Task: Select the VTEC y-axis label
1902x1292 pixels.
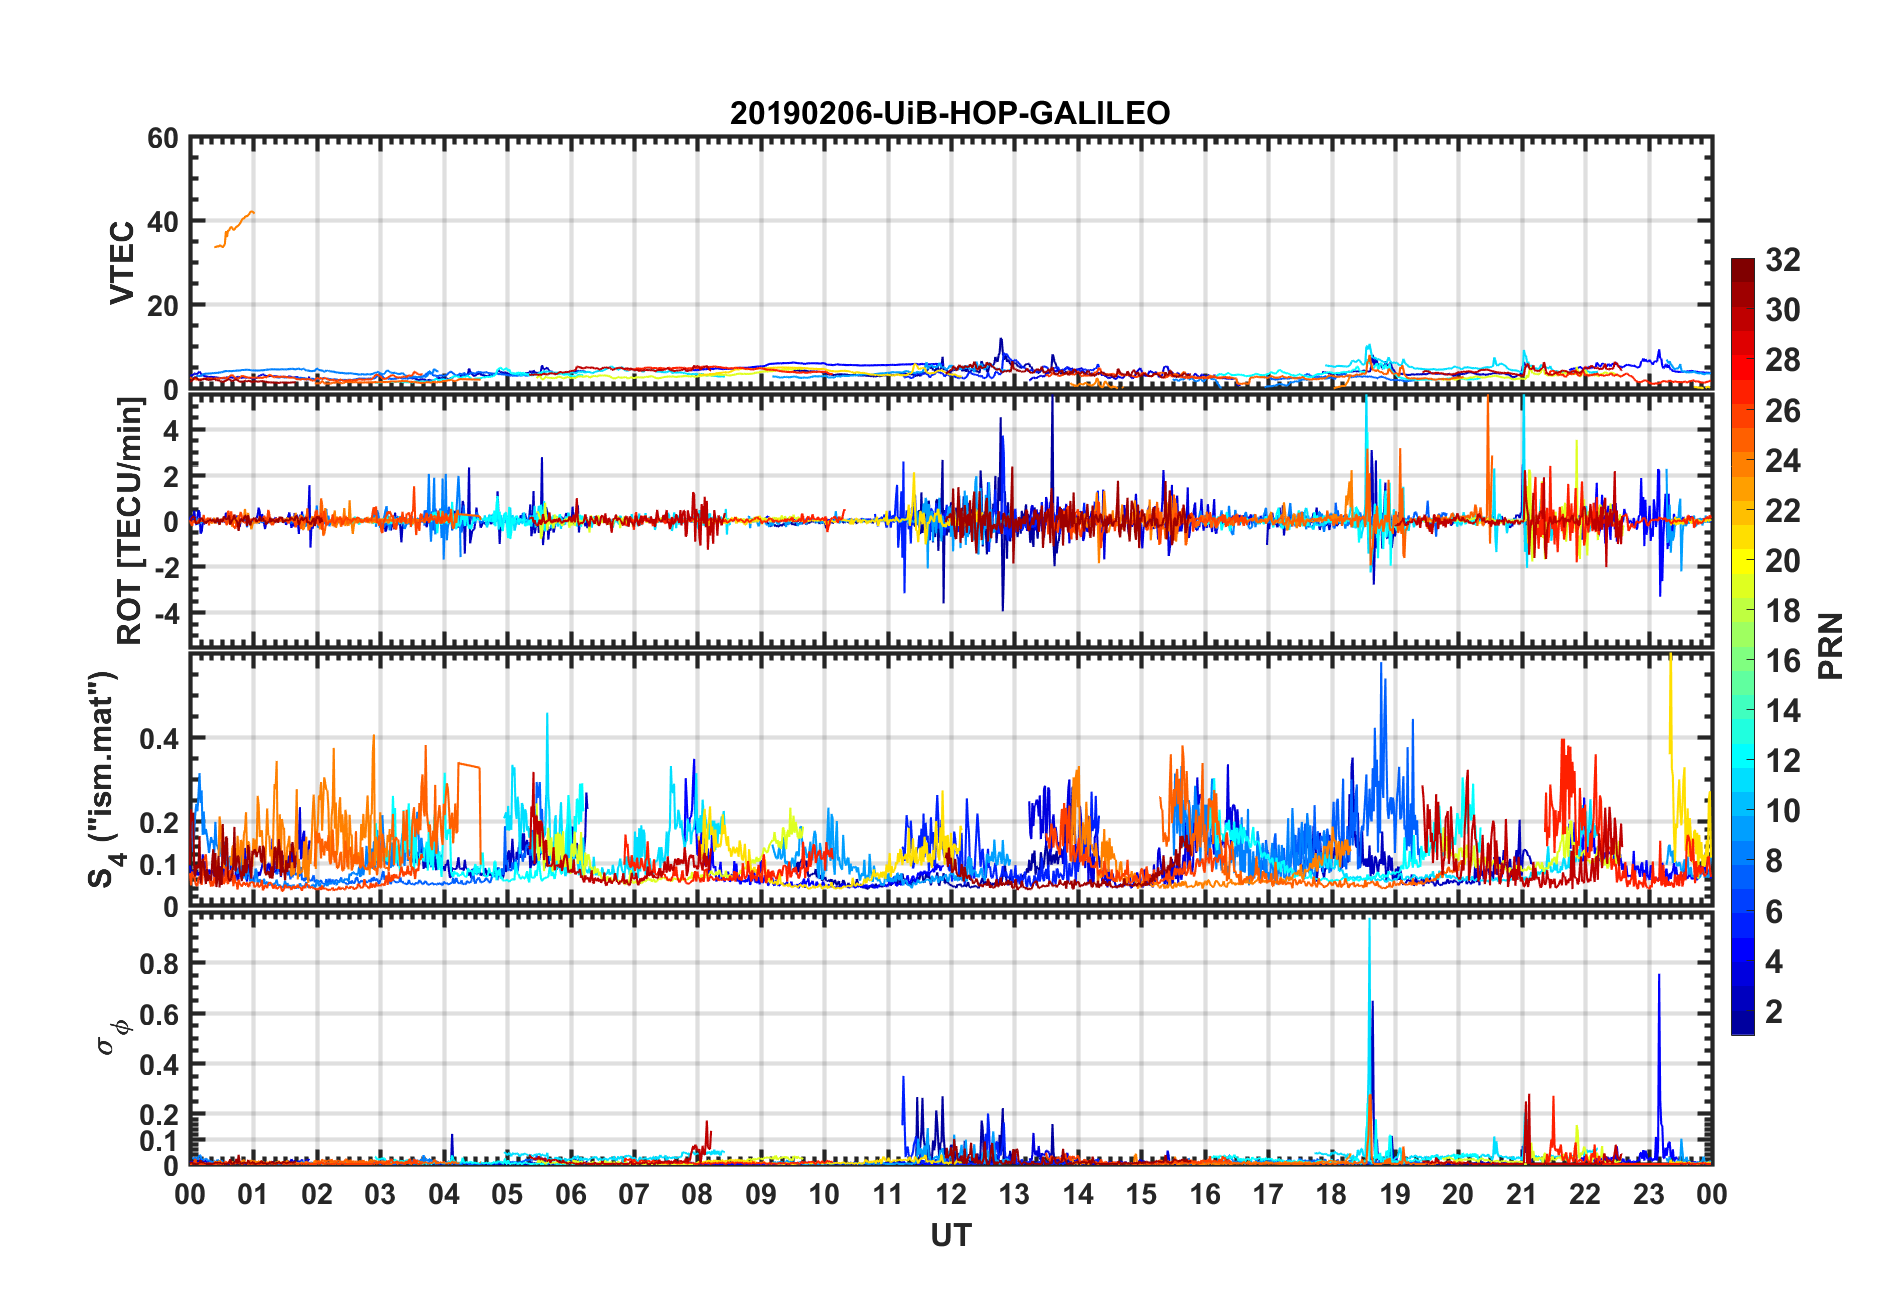Action: click(122, 263)
